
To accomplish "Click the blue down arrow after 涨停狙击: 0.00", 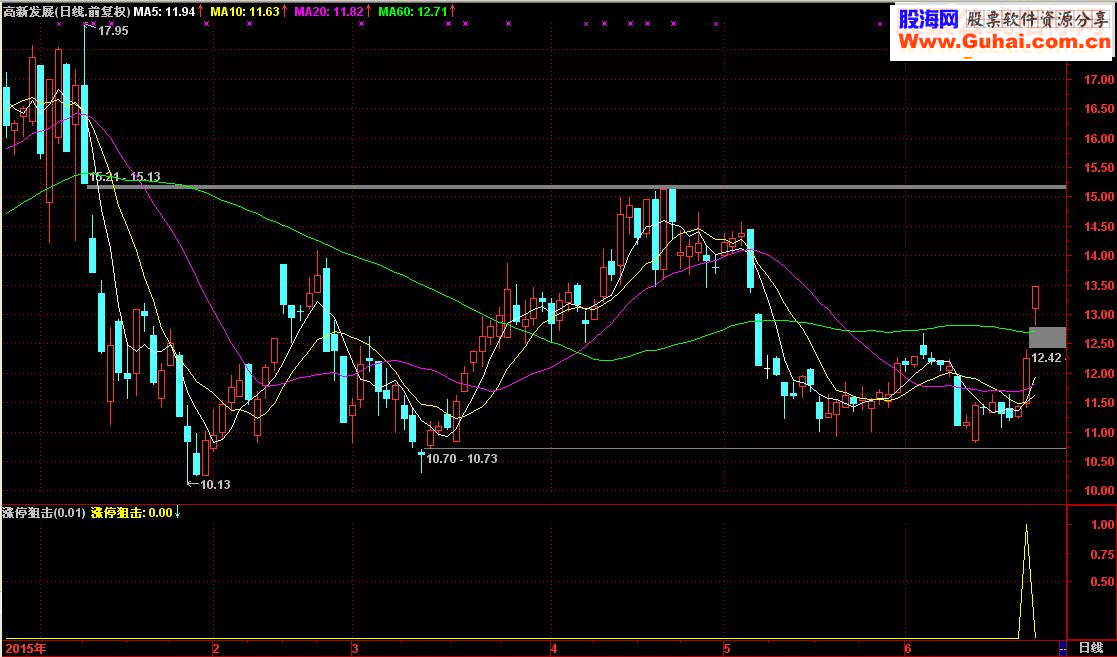I will (177, 512).
